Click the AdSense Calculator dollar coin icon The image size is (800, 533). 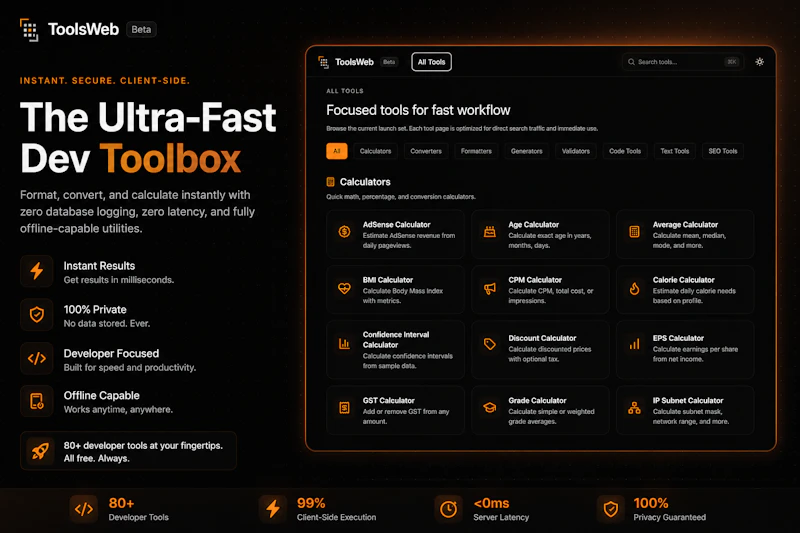tap(344, 232)
